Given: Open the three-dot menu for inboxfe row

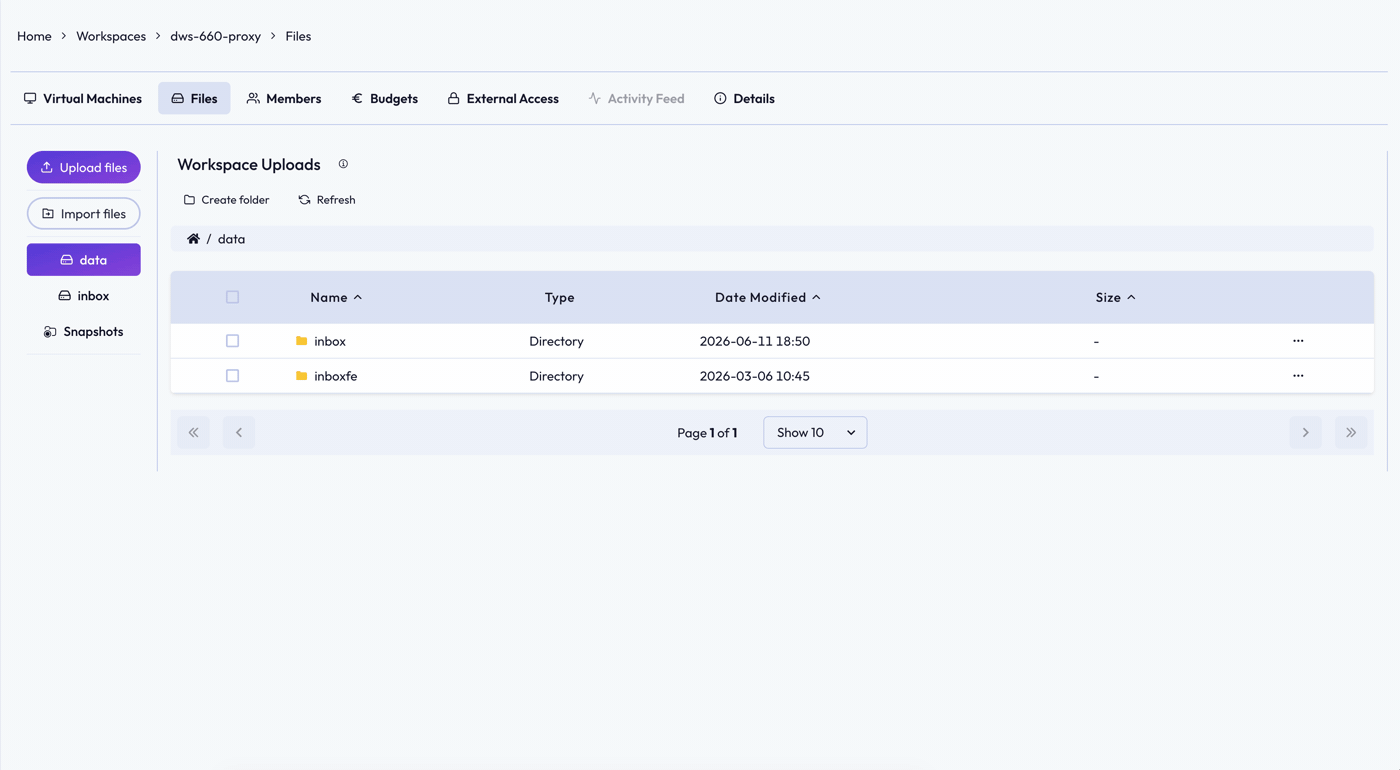Looking at the screenshot, I should pyautogui.click(x=1298, y=376).
